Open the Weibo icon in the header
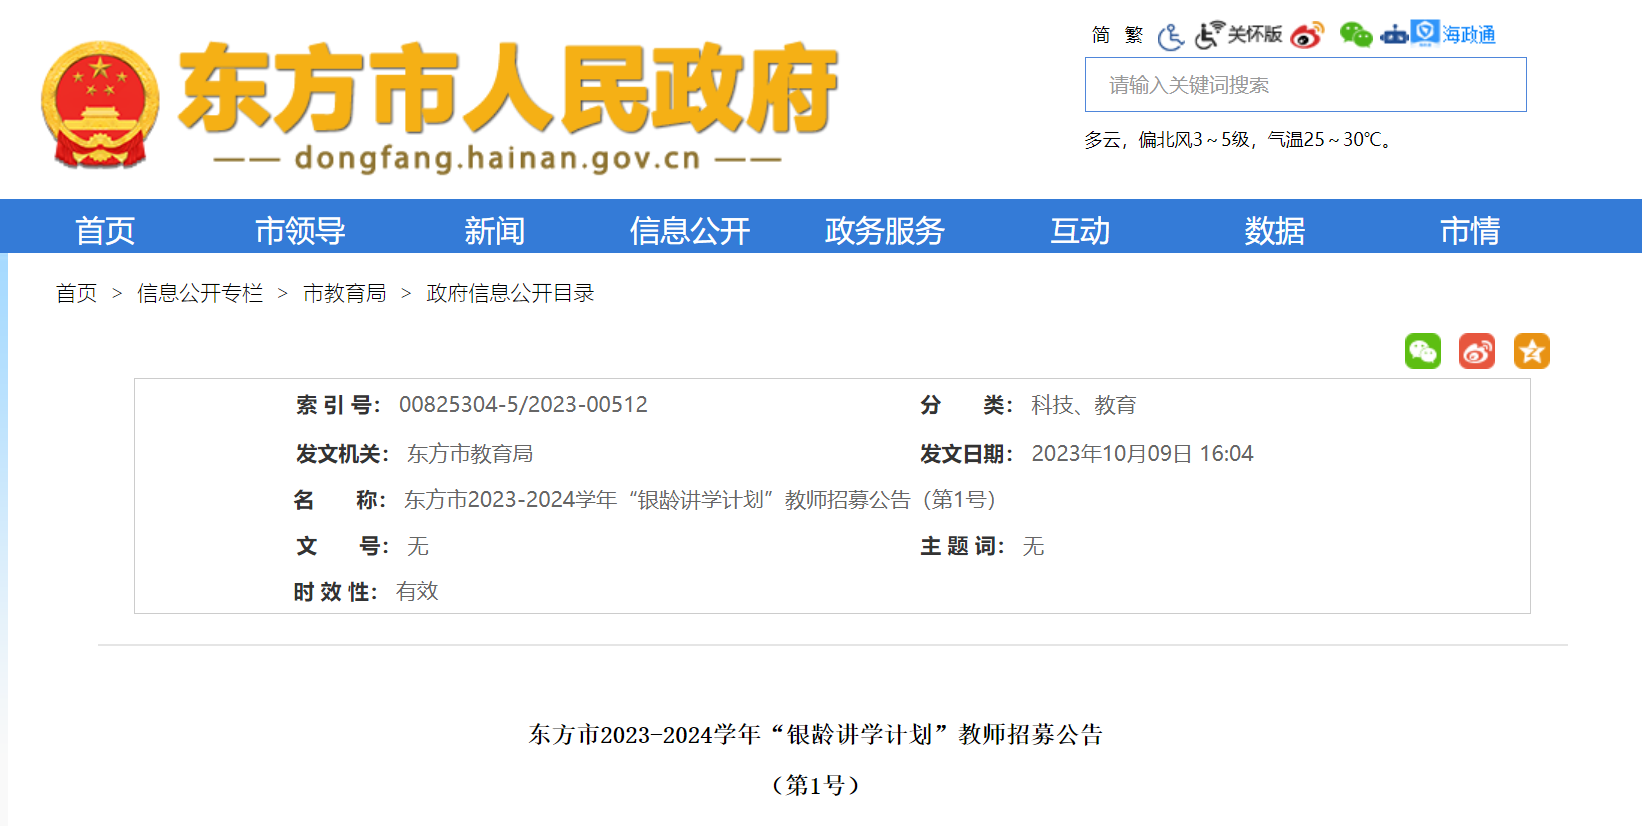Viewport: 1642px width, 826px height. 1307,35
